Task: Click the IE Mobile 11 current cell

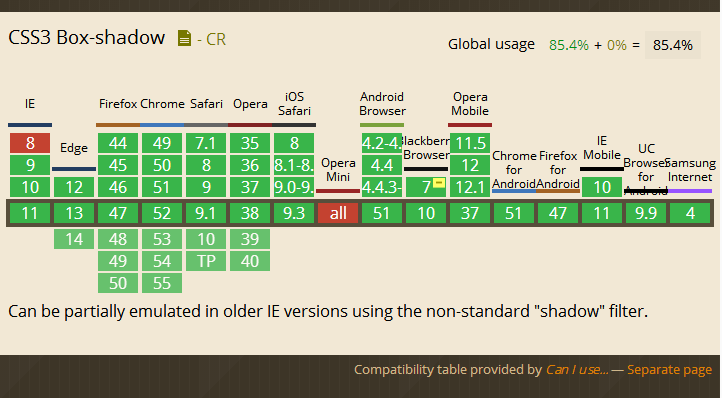Action: pyautogui.click(x=602, y=213)
